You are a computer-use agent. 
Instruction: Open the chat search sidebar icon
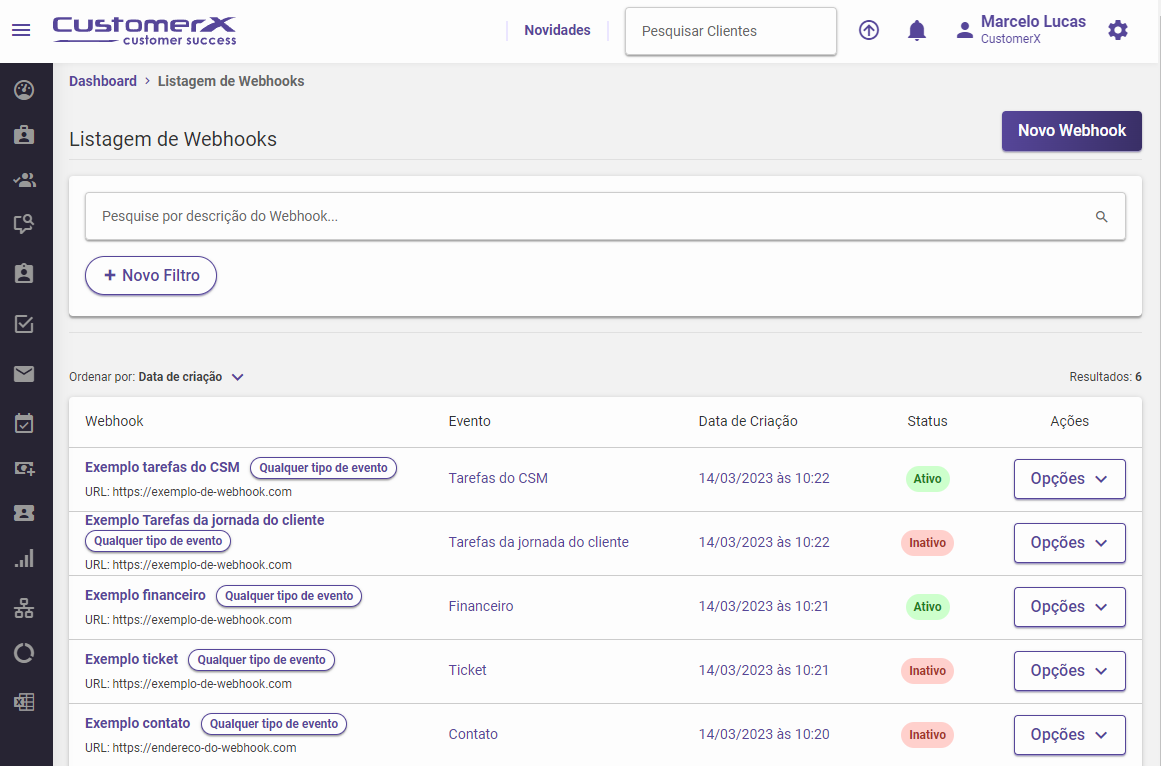coord(24,224)
